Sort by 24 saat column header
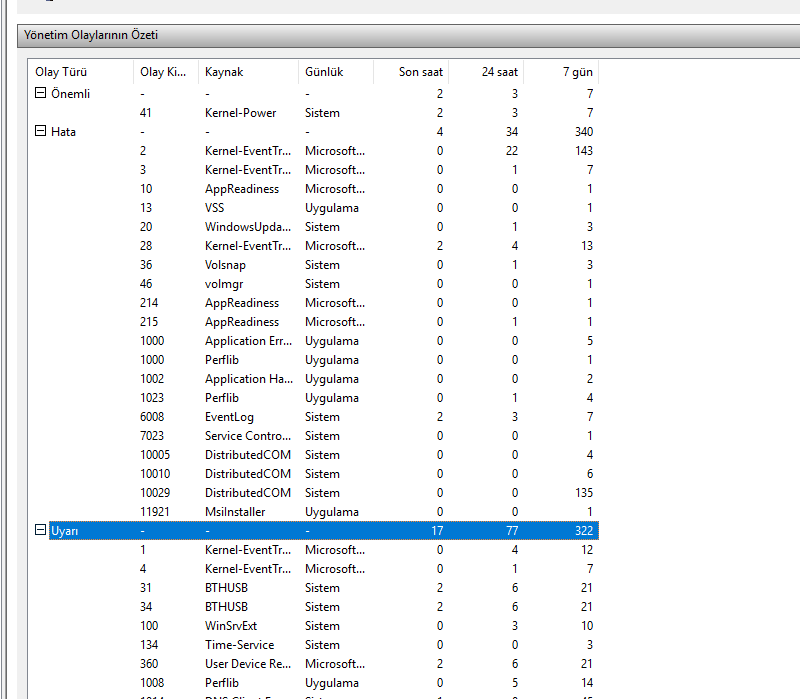 [486, 72]
